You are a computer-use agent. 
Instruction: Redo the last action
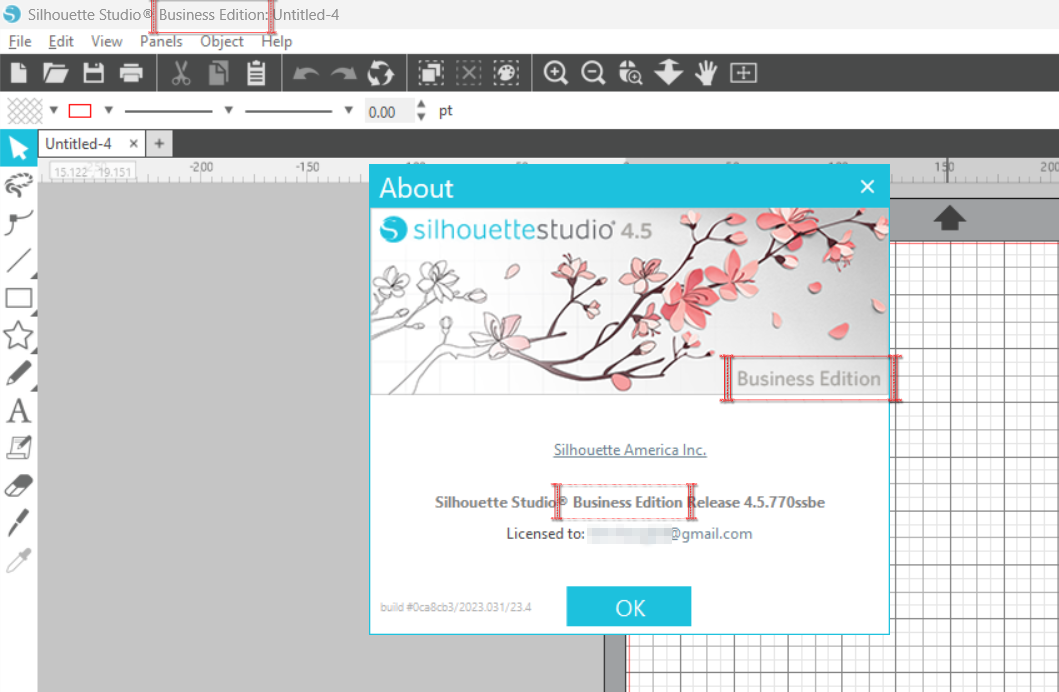tap(343, 73)
